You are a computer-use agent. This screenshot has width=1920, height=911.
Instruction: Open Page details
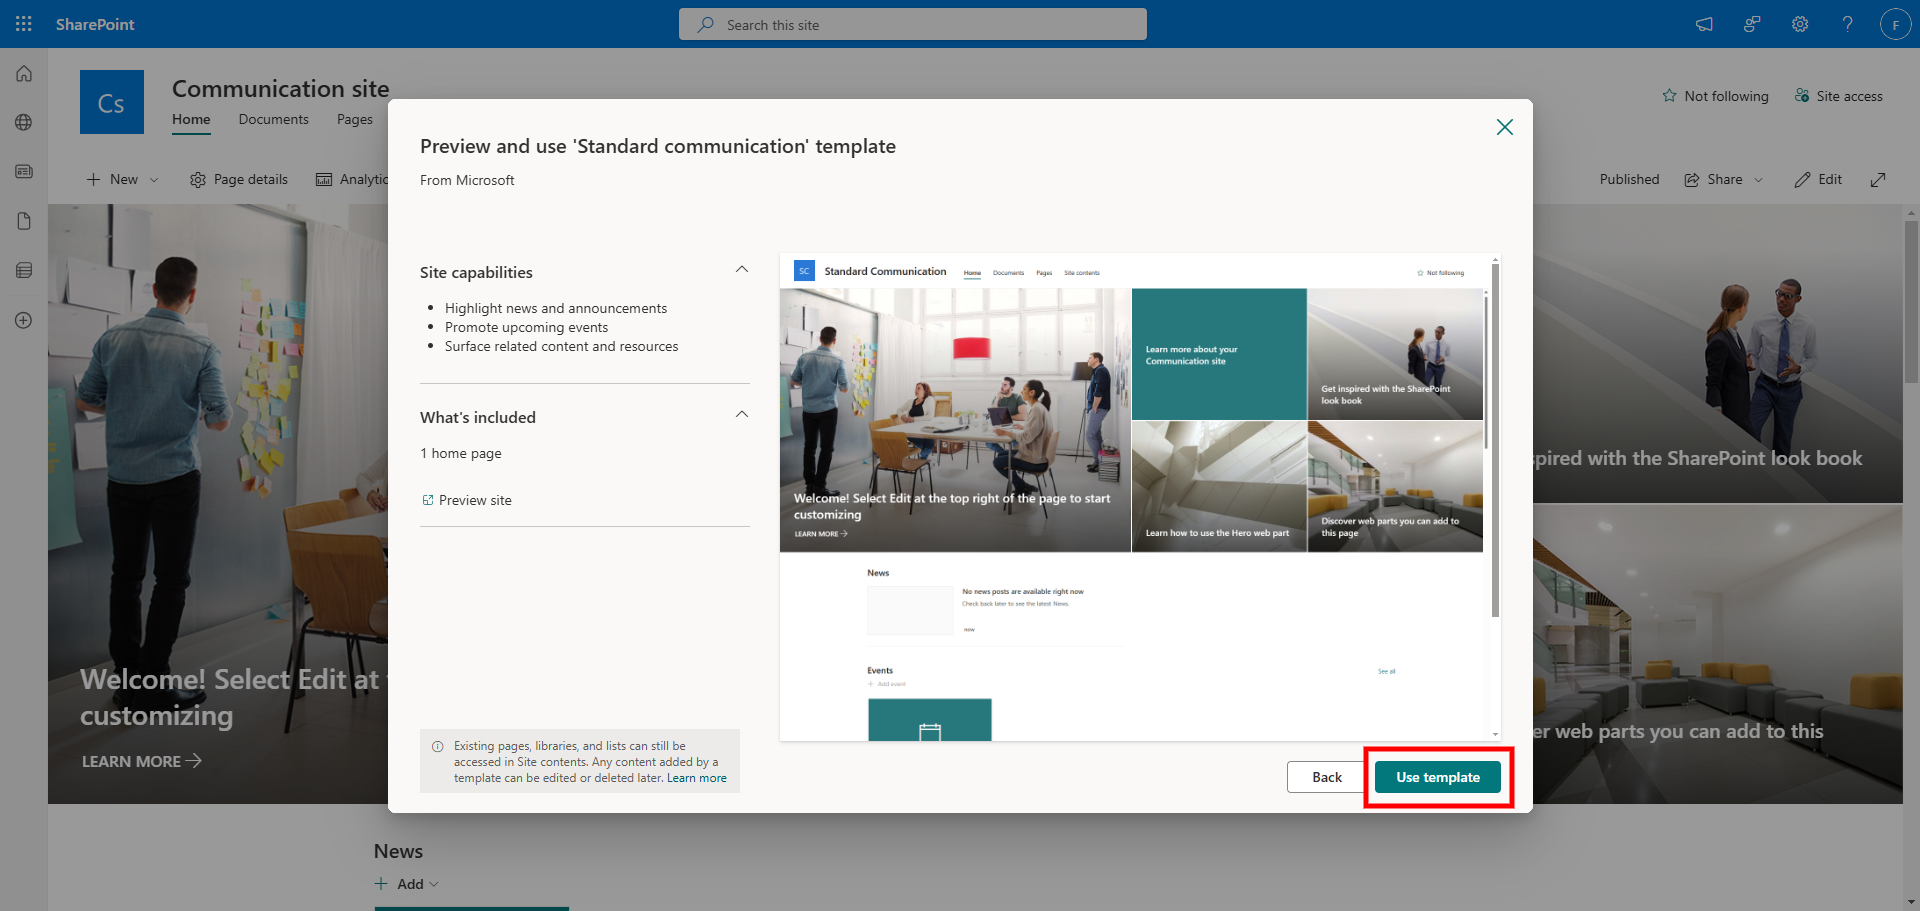pos(239,179)
